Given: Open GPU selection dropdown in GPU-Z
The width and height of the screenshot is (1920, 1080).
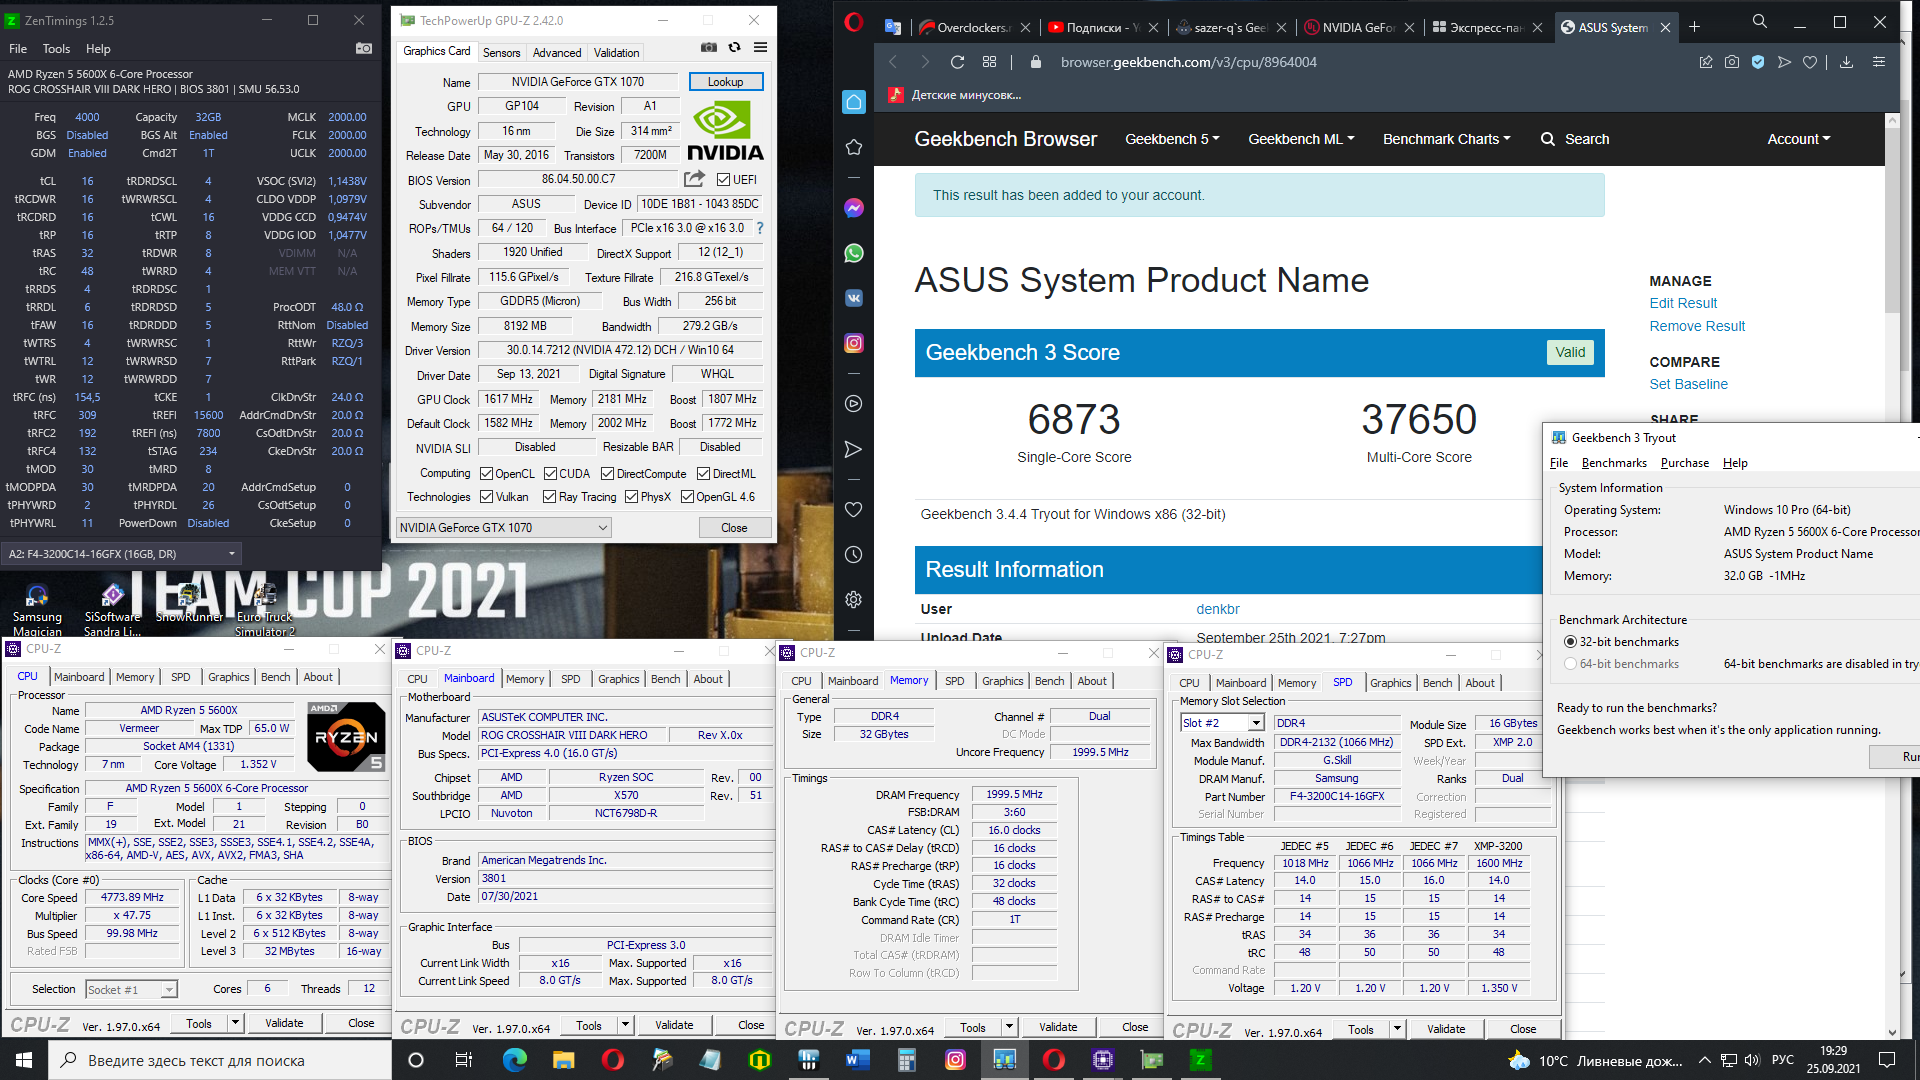Looking at the screenshot, I should point(502,527).
